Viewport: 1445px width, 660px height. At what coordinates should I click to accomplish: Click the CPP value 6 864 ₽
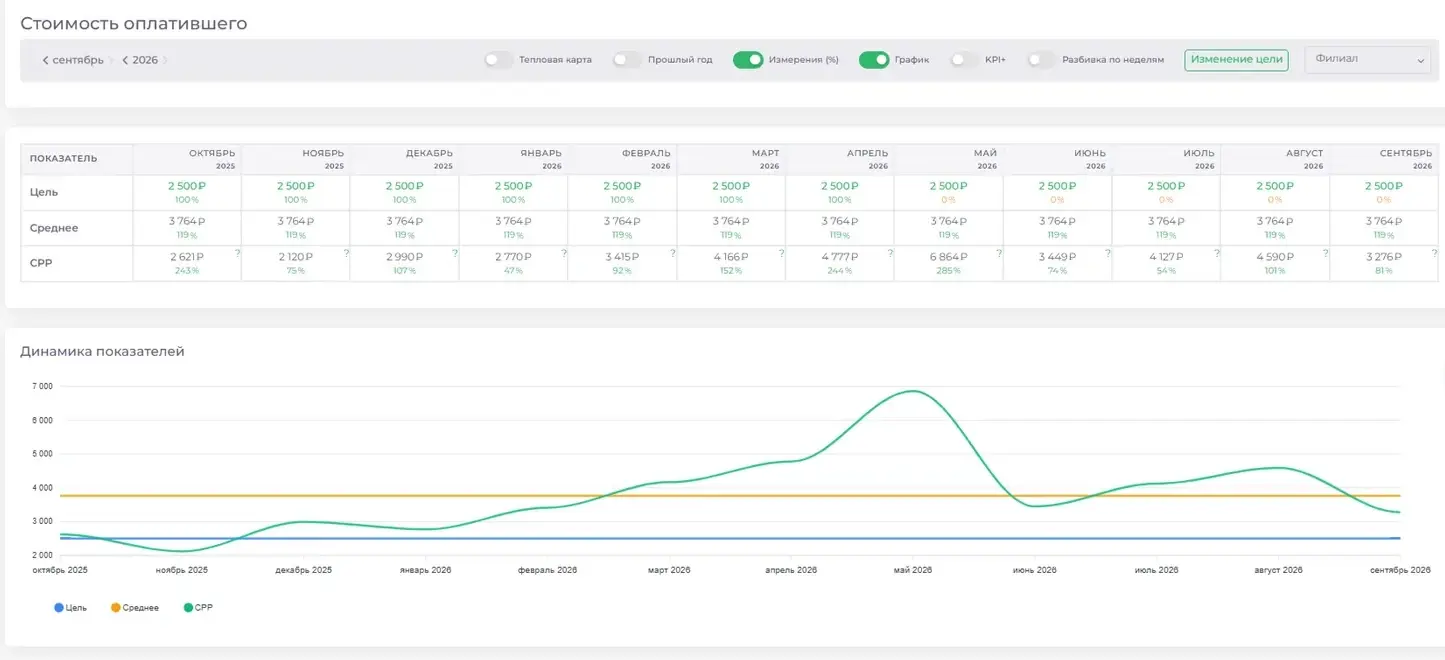click(x=948, y=257)
